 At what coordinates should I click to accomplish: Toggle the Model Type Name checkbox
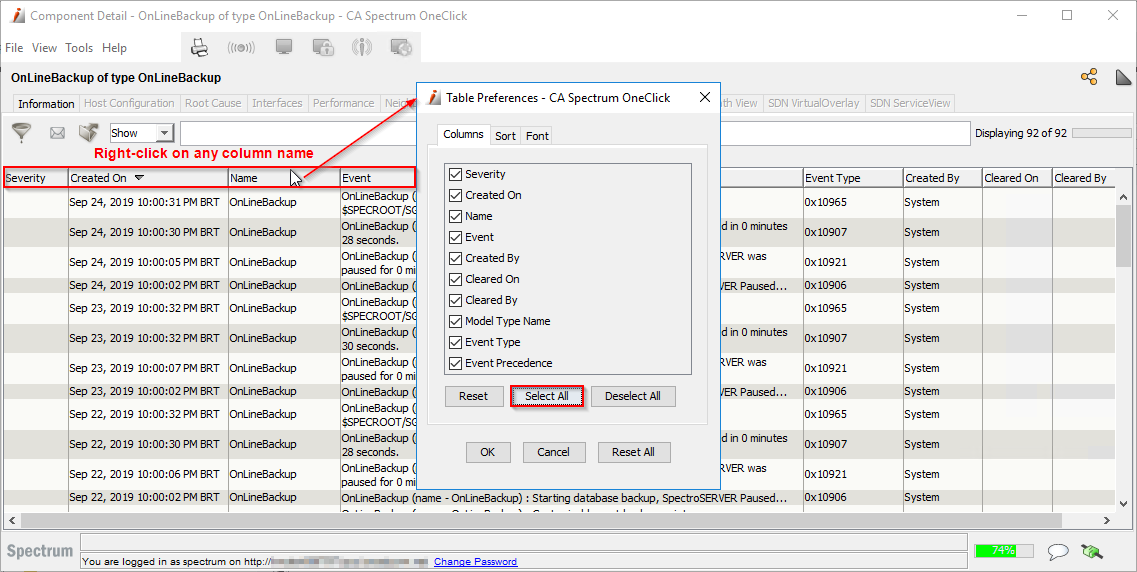456,321
